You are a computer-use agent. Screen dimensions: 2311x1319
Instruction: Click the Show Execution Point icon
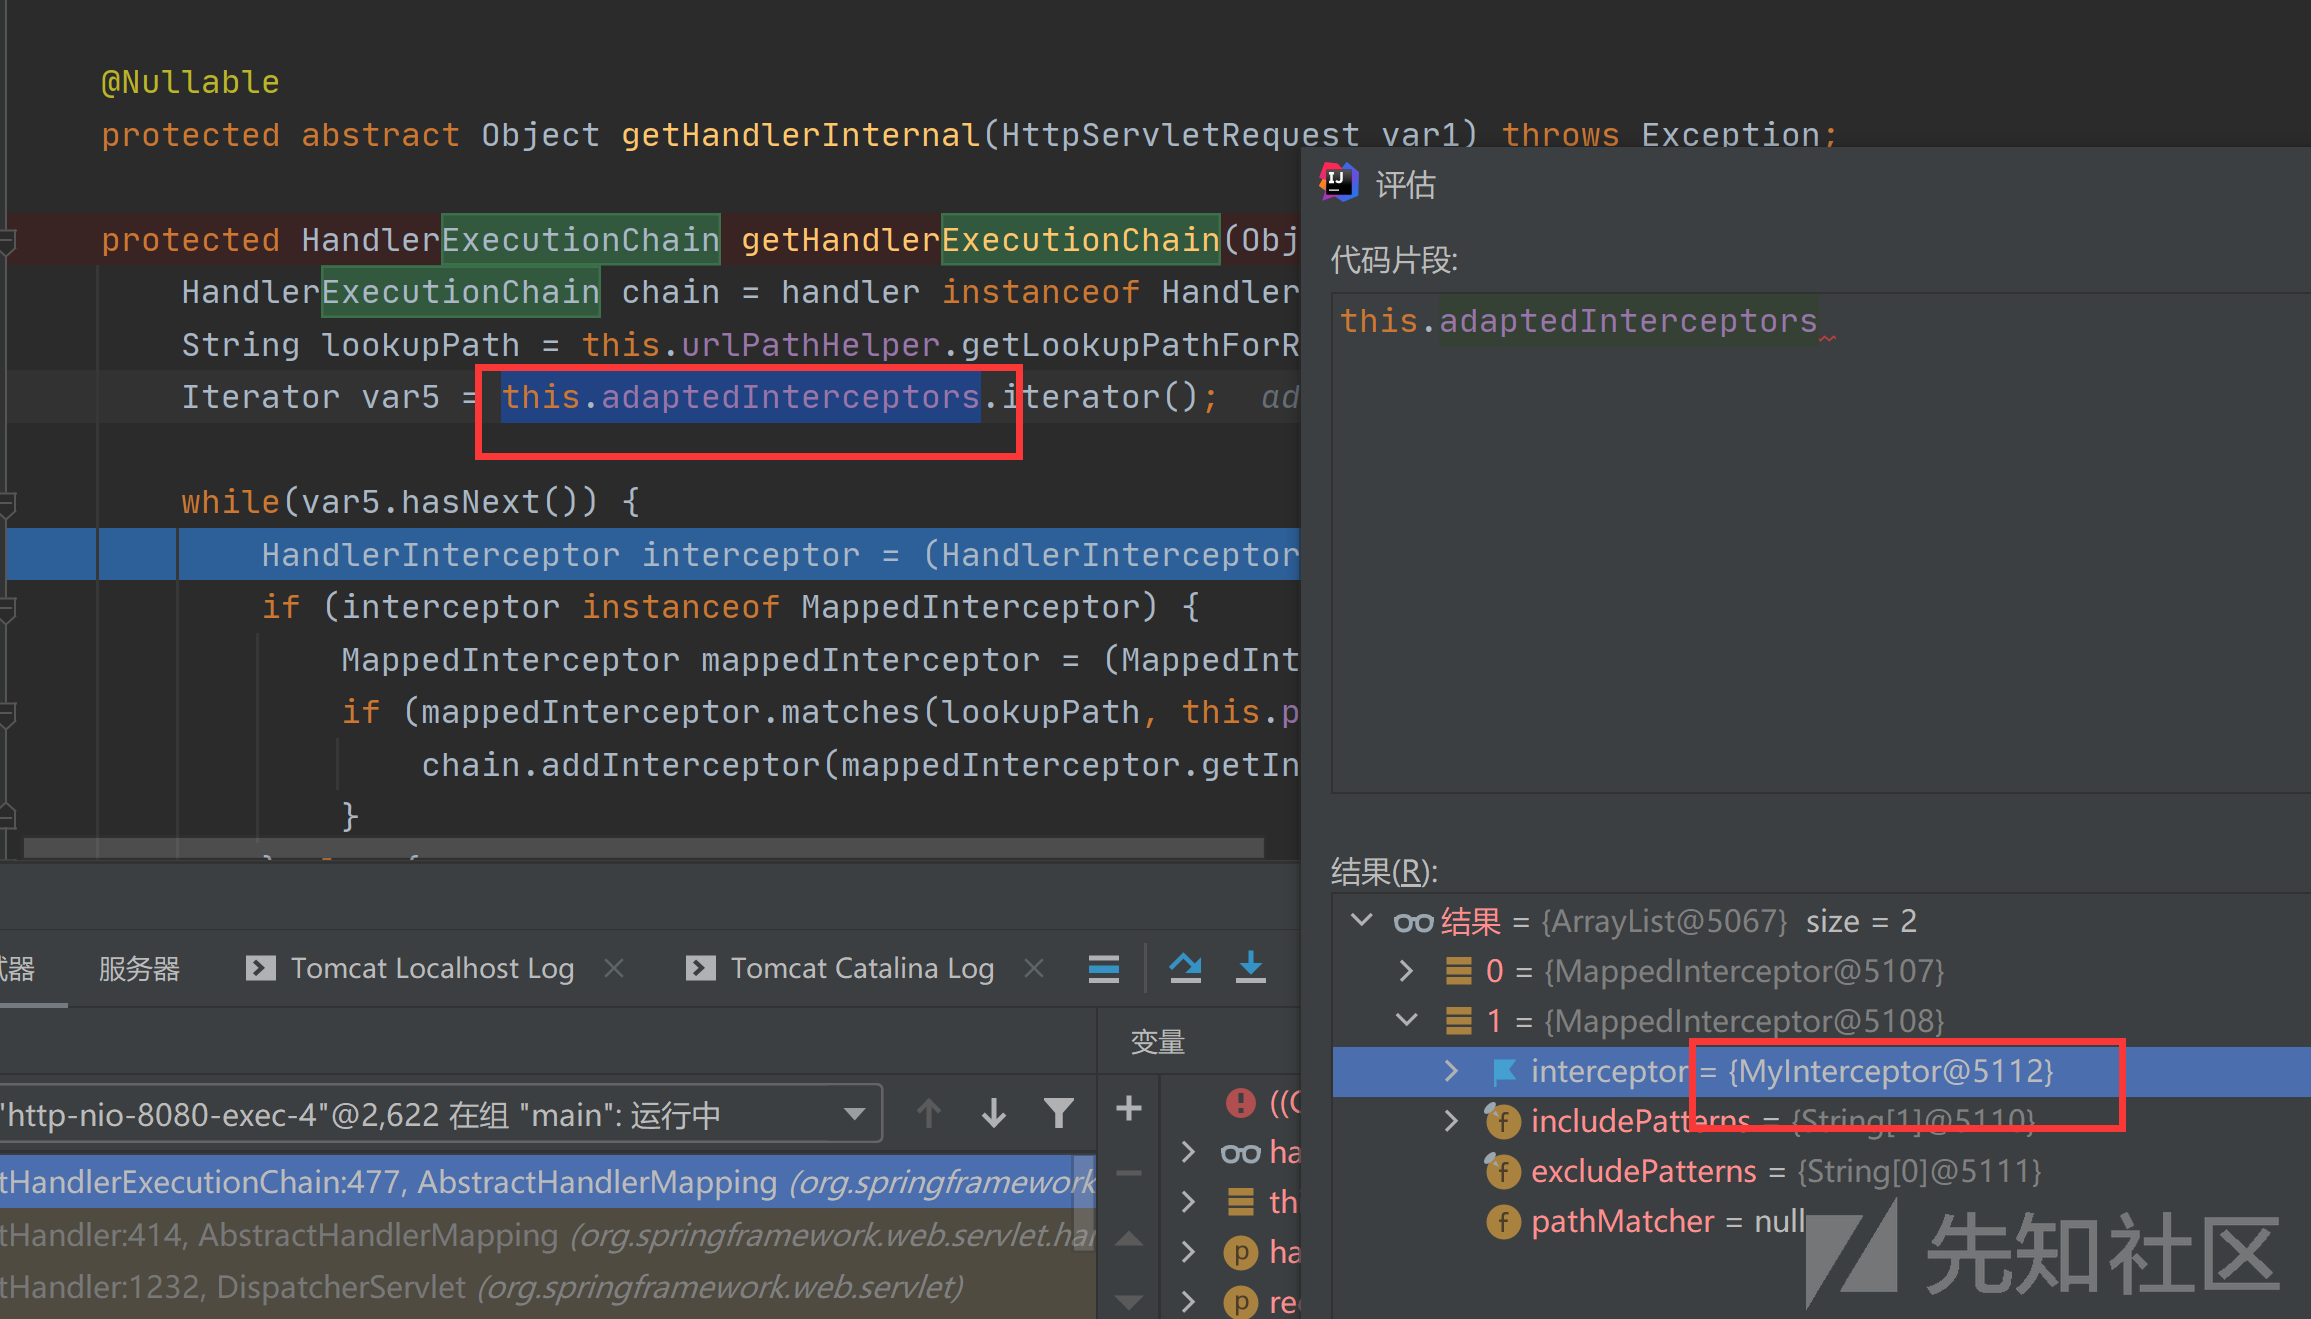[x=1103, y=968]
